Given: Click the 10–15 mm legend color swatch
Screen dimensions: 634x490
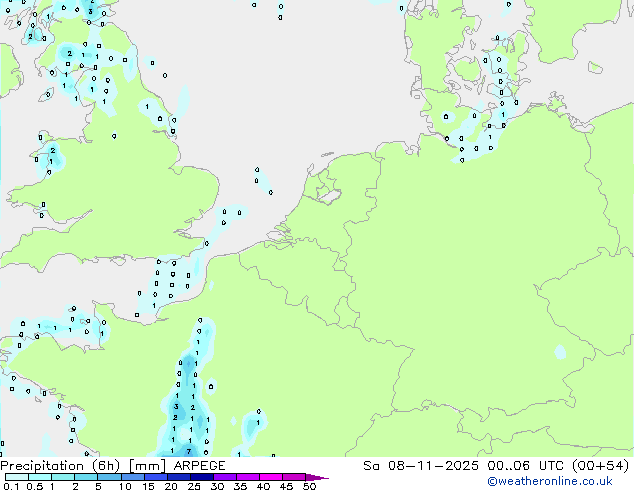Looking at the screenshot, I should point(133,477).
